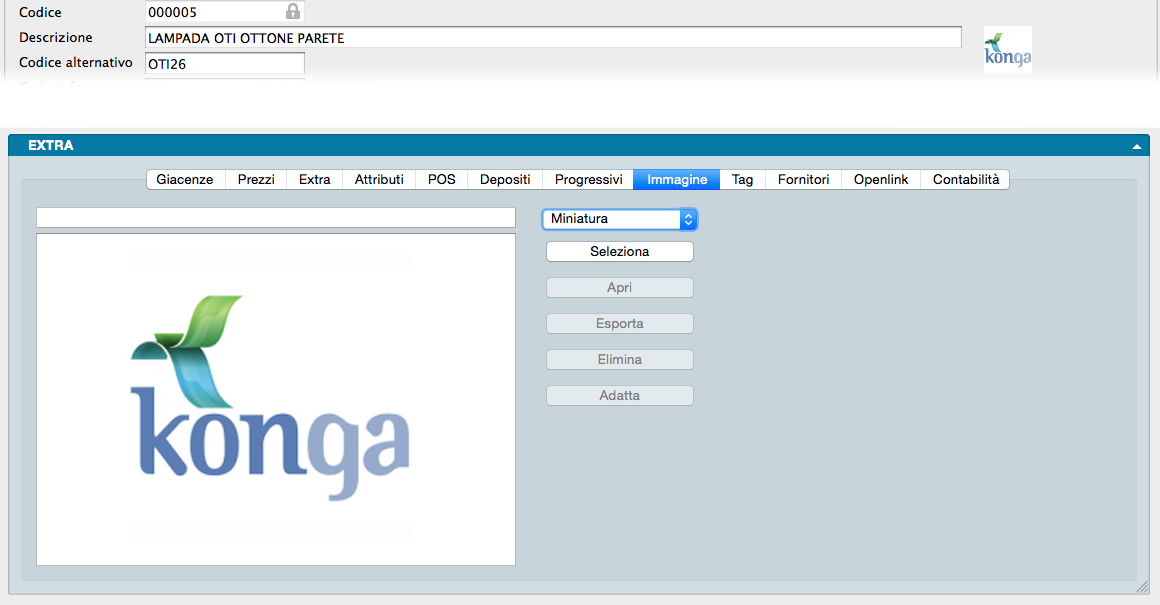Show the Depositi tab

pos(505,180)
